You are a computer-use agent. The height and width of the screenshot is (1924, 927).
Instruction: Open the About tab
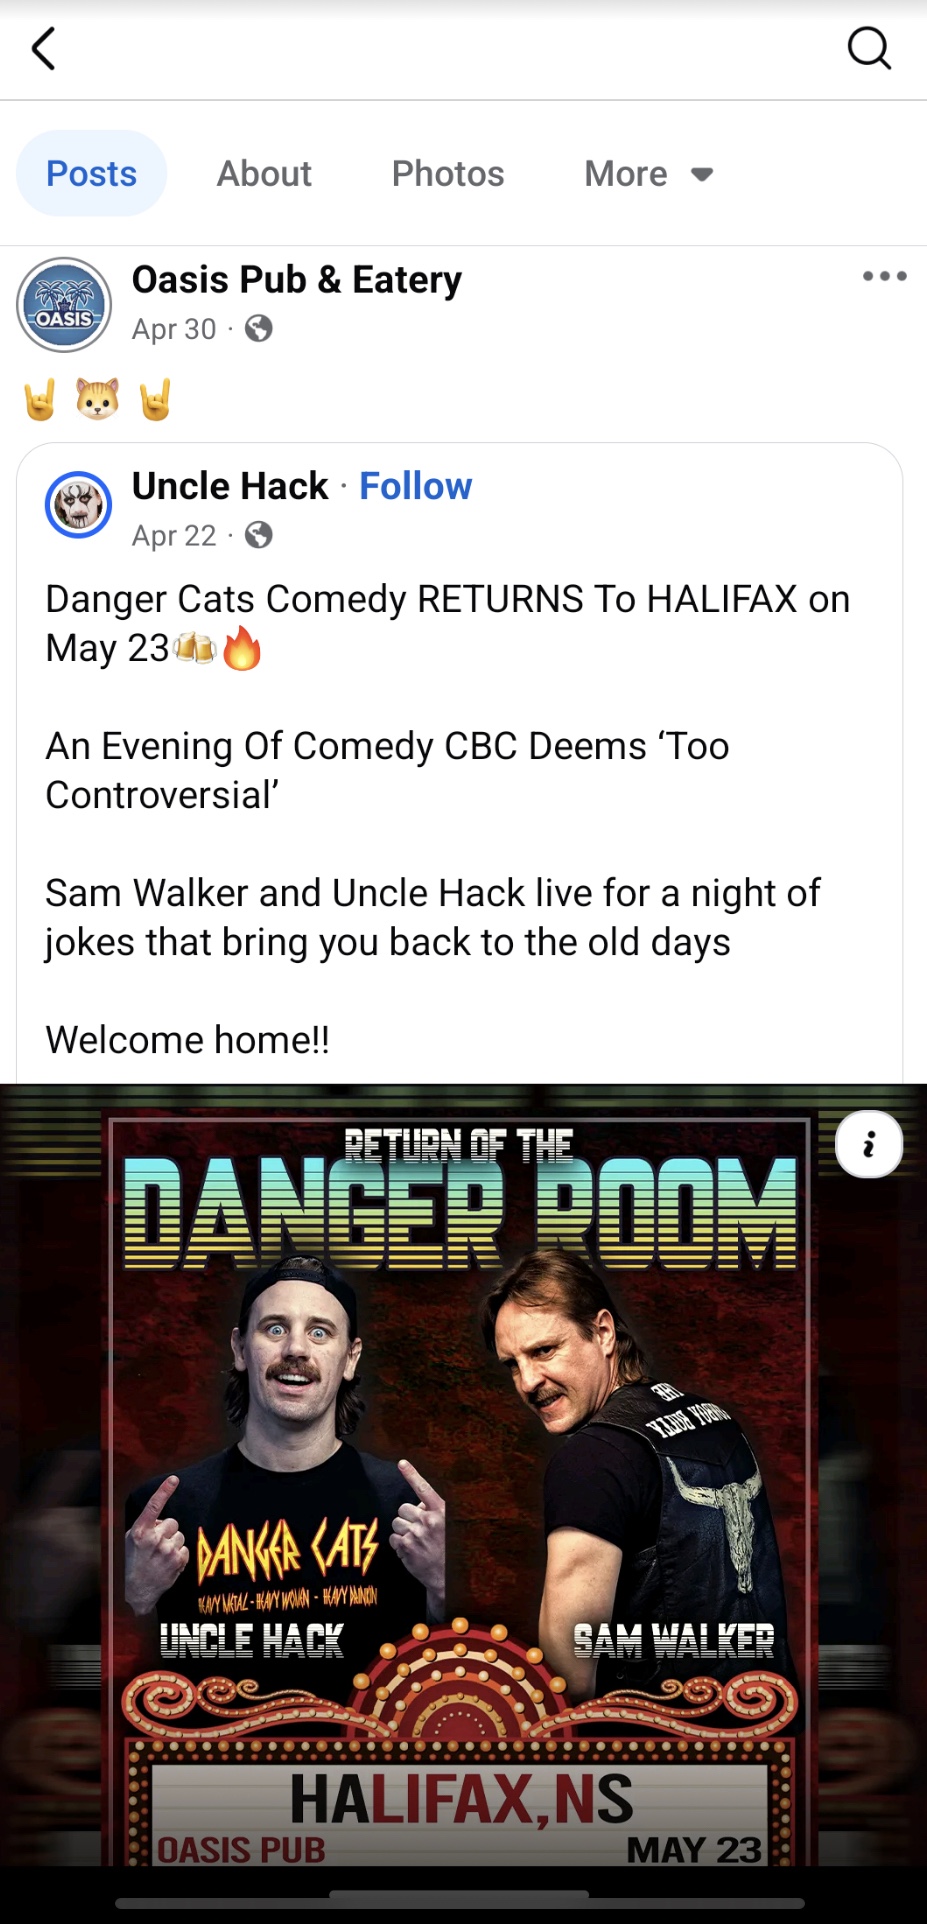click(x=264, y=174)
